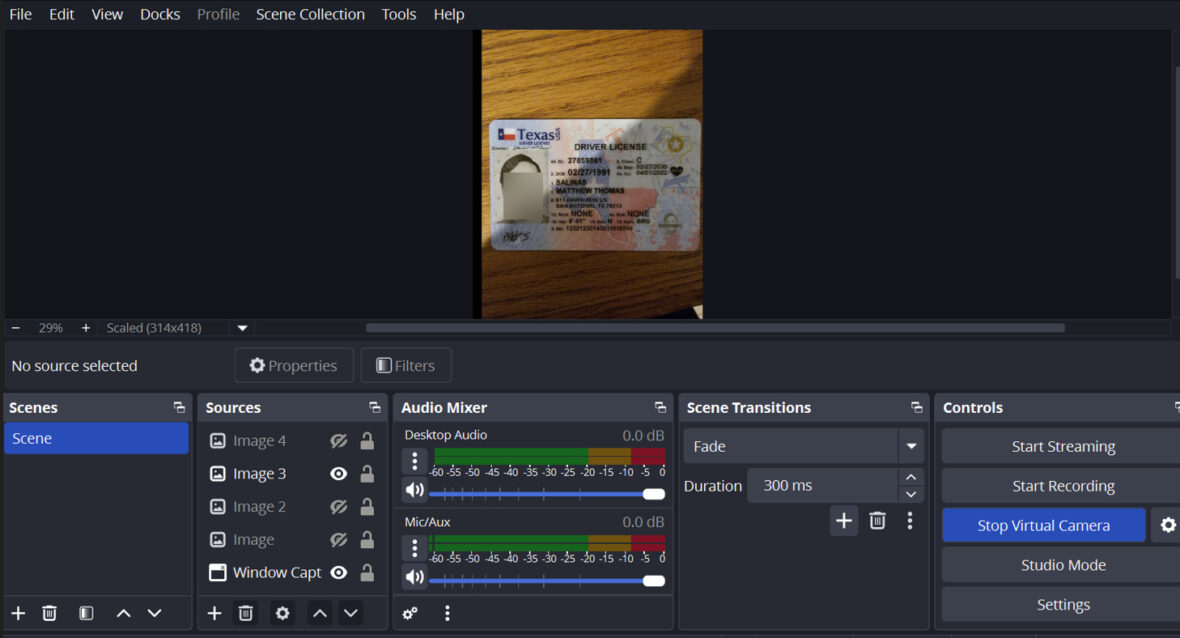Open advanced audio properties gear in Audio Mixer
This screenshot has height=638, width=1180.
(408, 612)
